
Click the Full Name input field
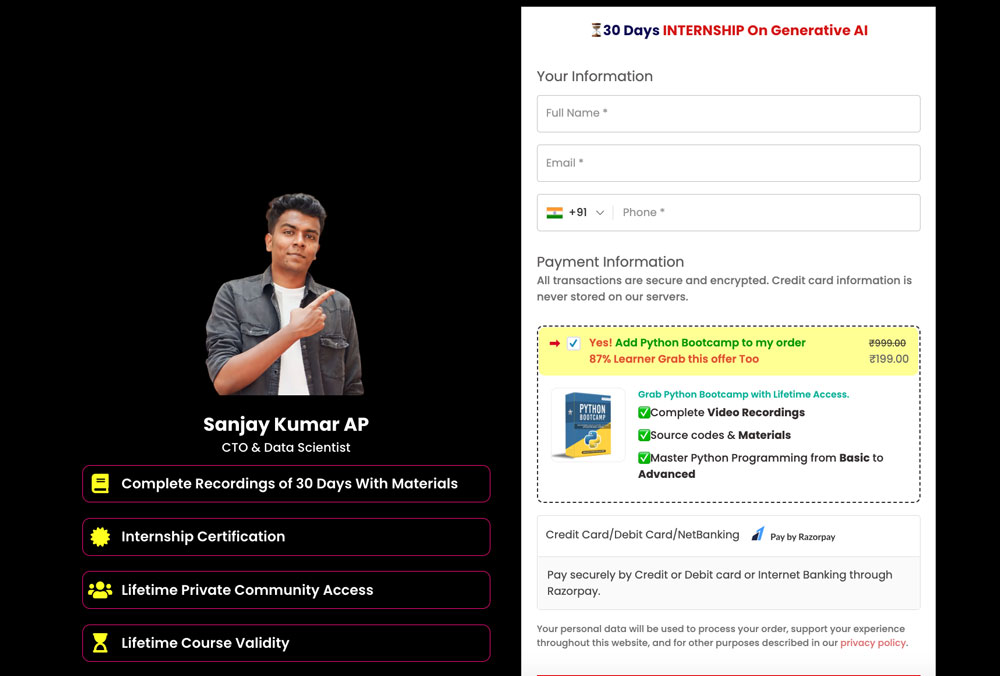coord(728,114)
